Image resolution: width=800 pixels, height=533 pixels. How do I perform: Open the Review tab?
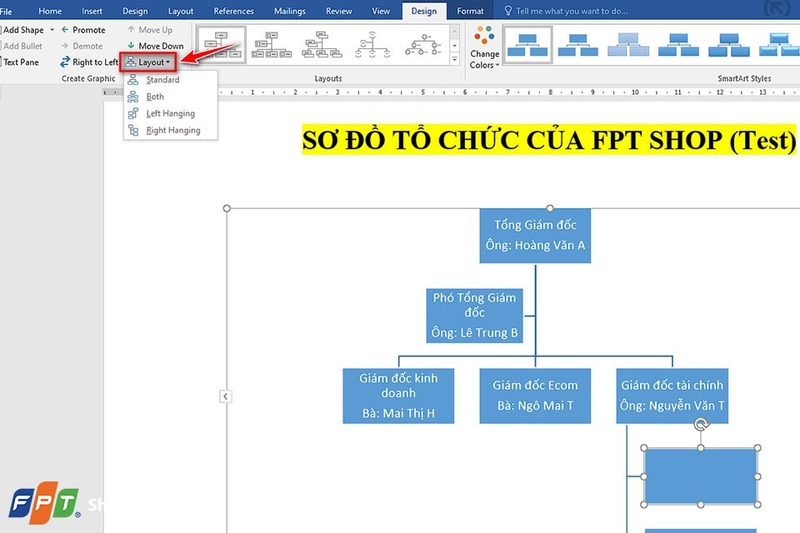pyautogui.click(x=339, y=11)
